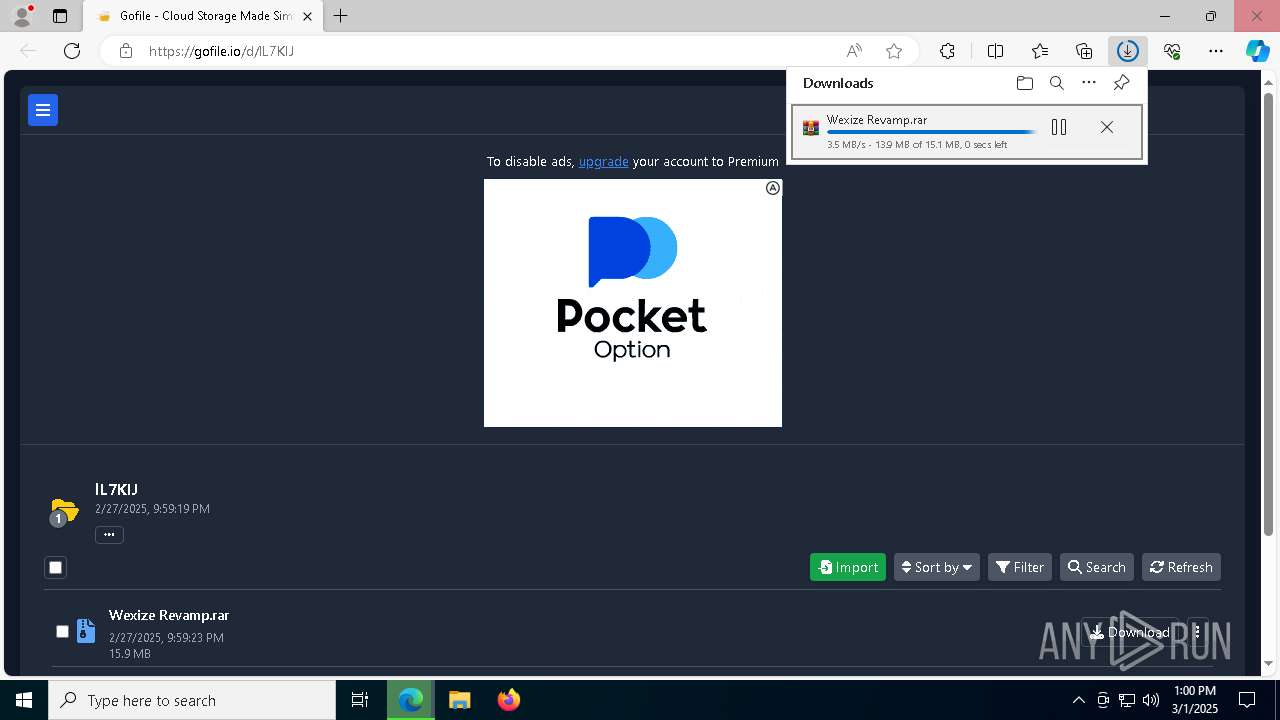This screenshot has width=1280, height=720.
Task: Select the Wexize Revamp.rar checkbox
Action: (62, 631)
